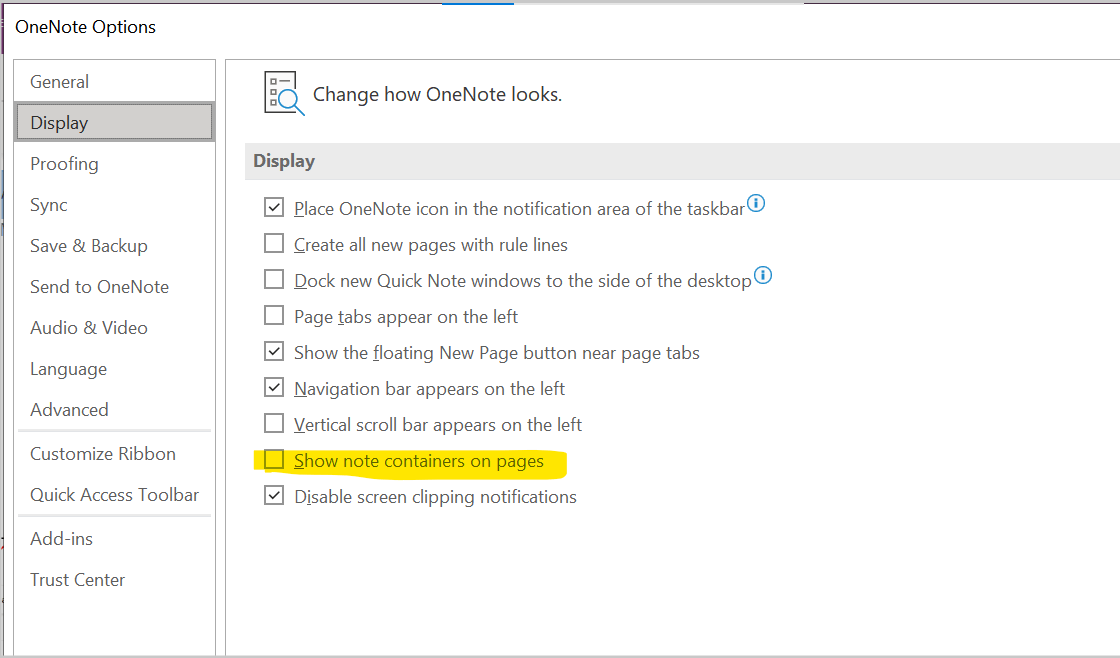Select Trust Center settings
Screen dimensions: 1120x658
[x=77, y=579]
